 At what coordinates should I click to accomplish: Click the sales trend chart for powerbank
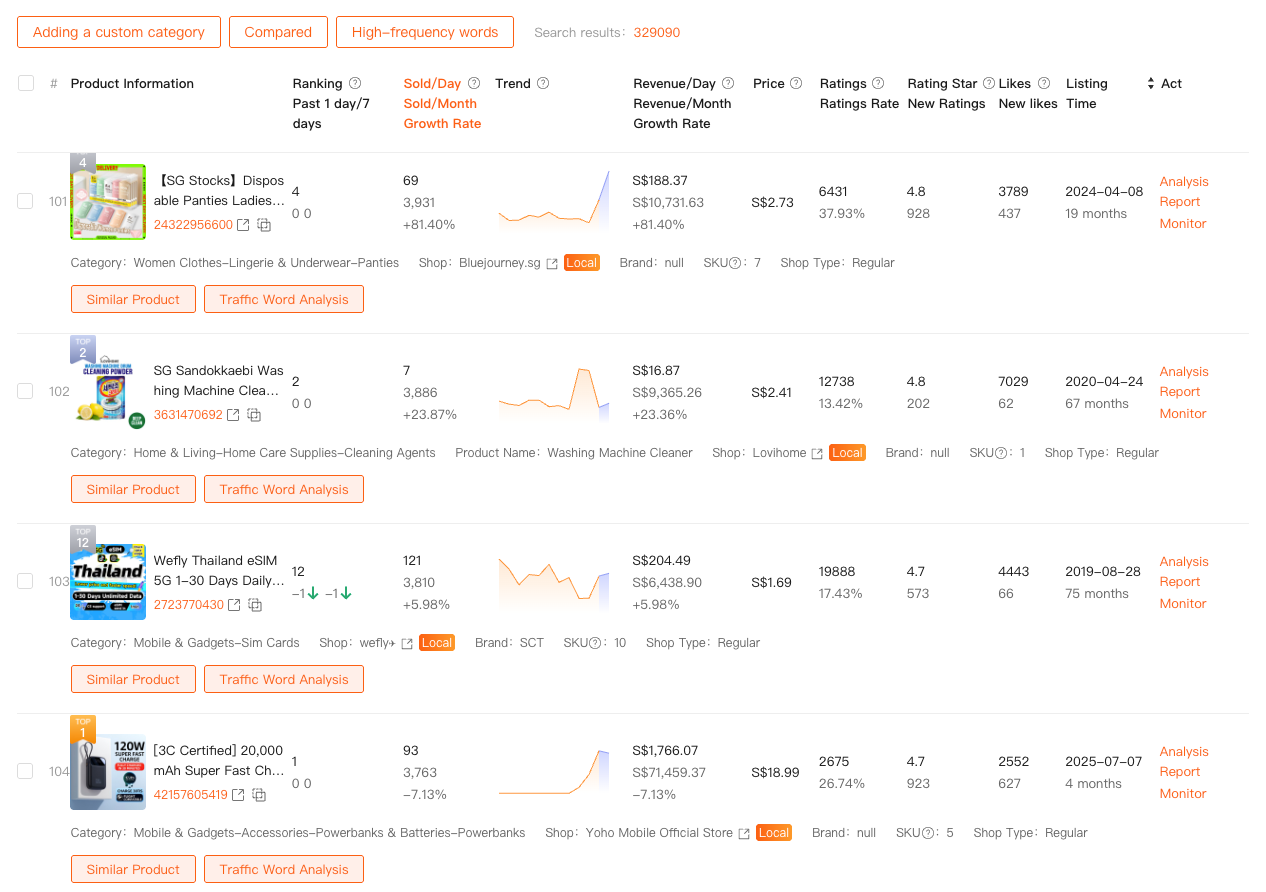pyautogui.click(x=553, y=771)
